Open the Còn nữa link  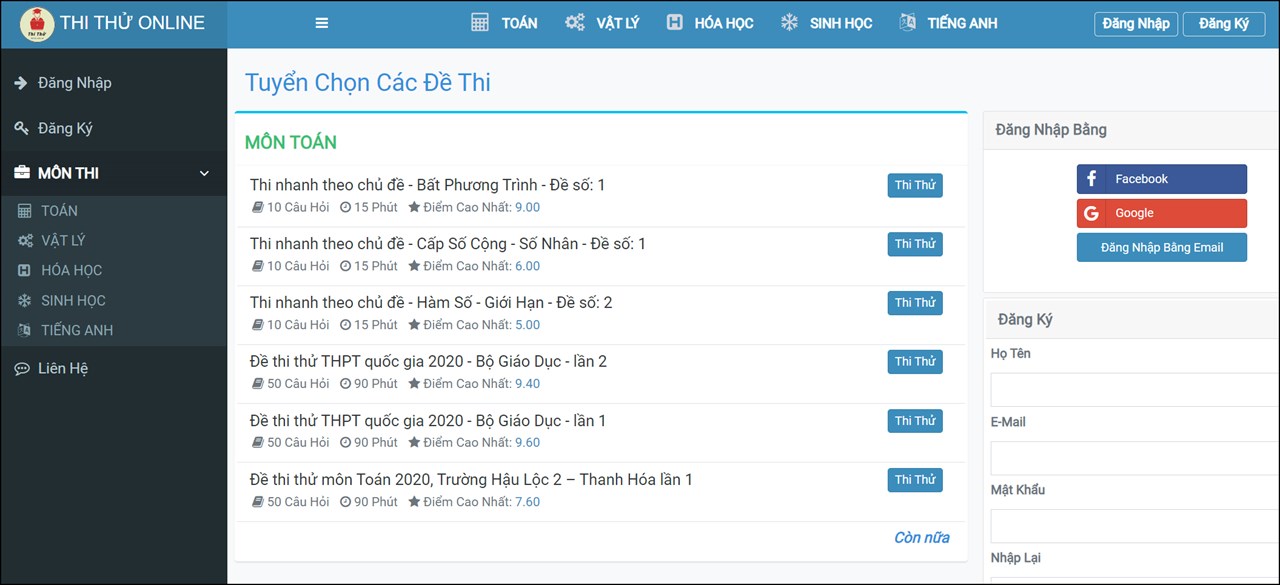(x=921, y=538)
